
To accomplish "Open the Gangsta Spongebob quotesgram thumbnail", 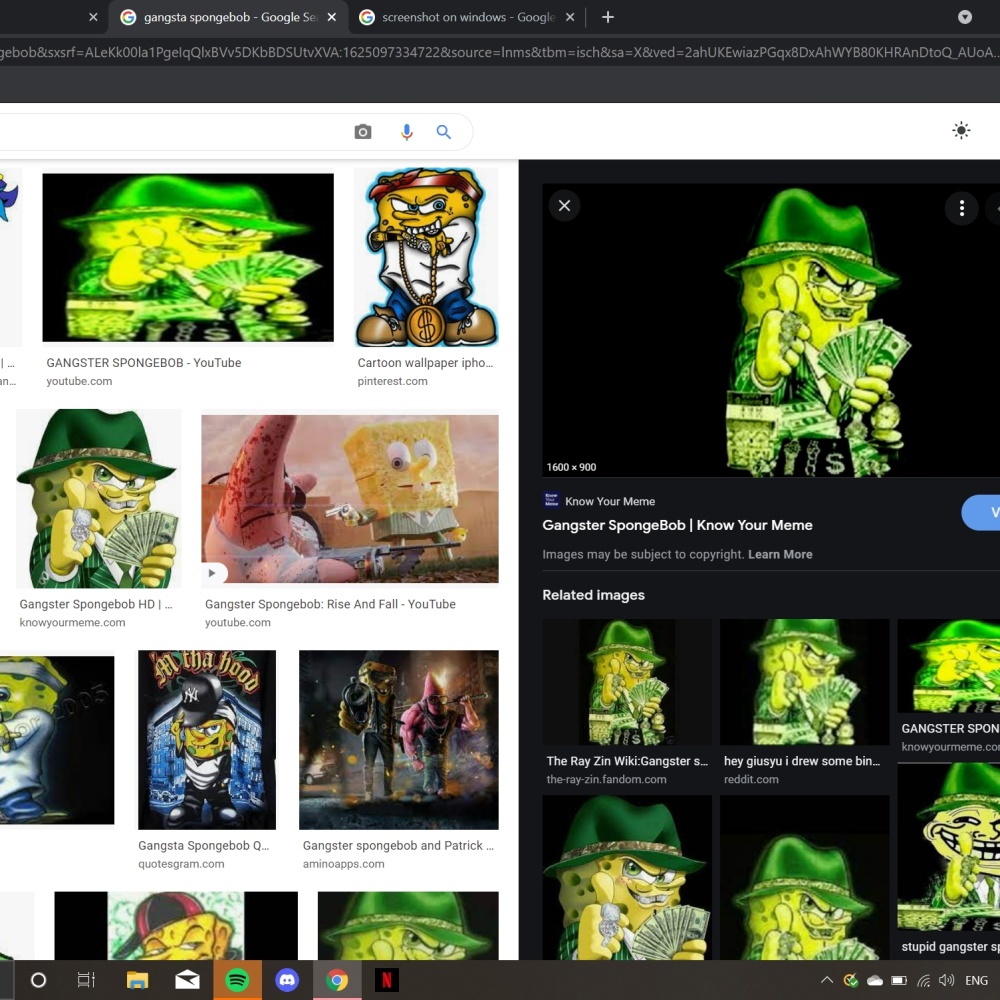I will (x=207, y=740).
